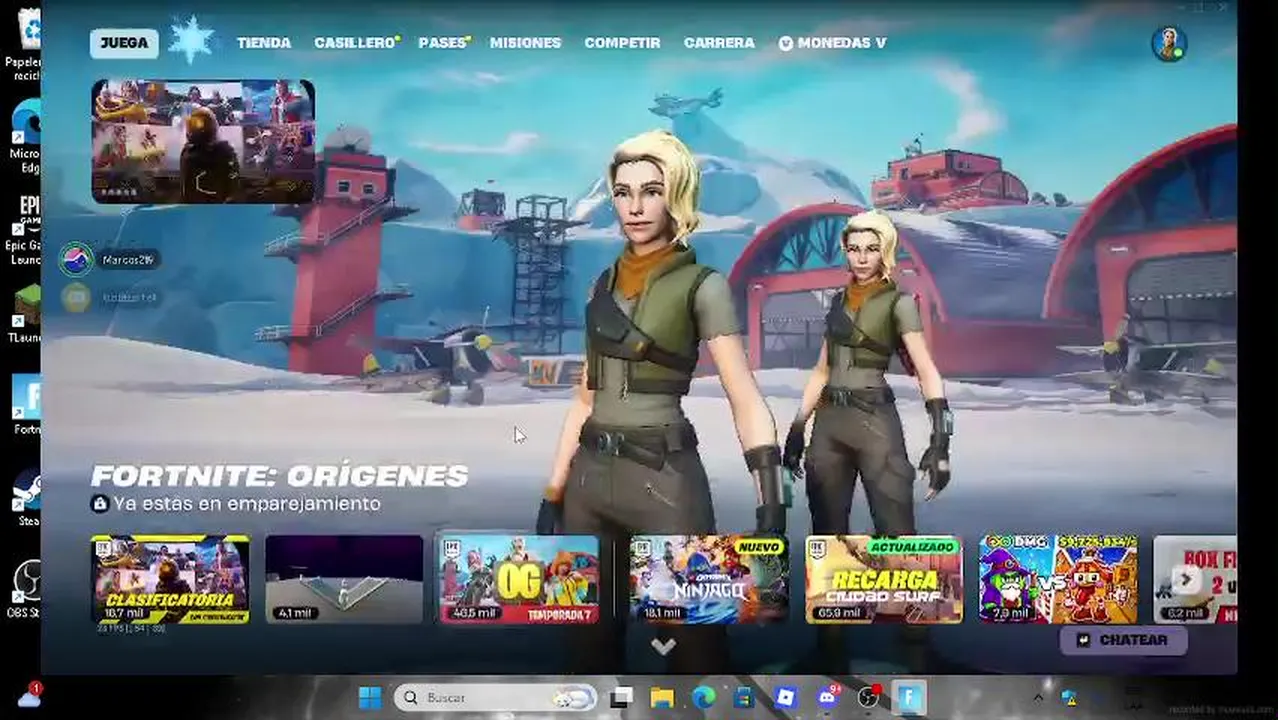The width and height of the screenshot is (1278, 720).
Task: Click the Buscar taskbar search field
Action: tap(496, 697)
